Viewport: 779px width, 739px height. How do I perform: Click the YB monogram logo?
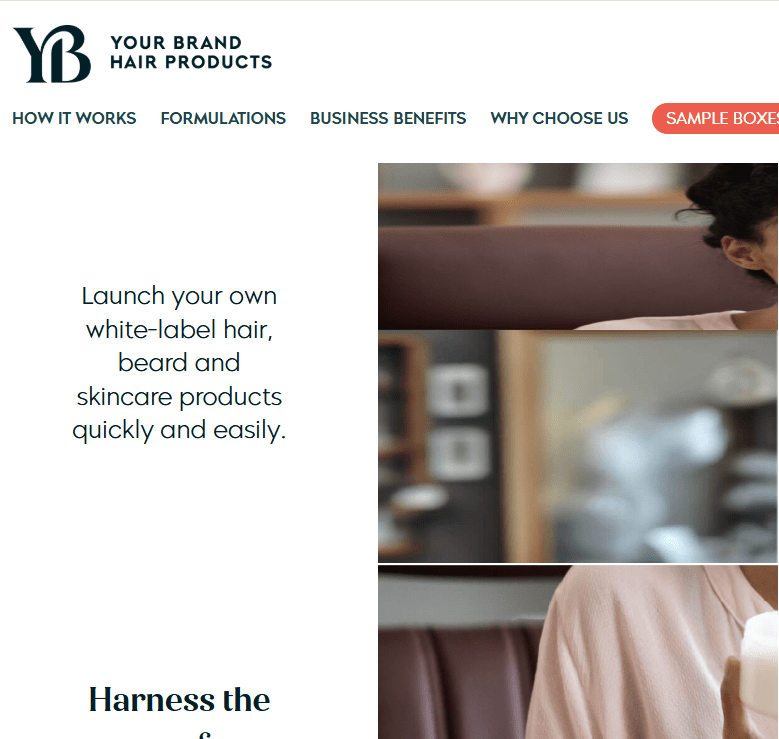pyautogui.click(x=52, y=54)
